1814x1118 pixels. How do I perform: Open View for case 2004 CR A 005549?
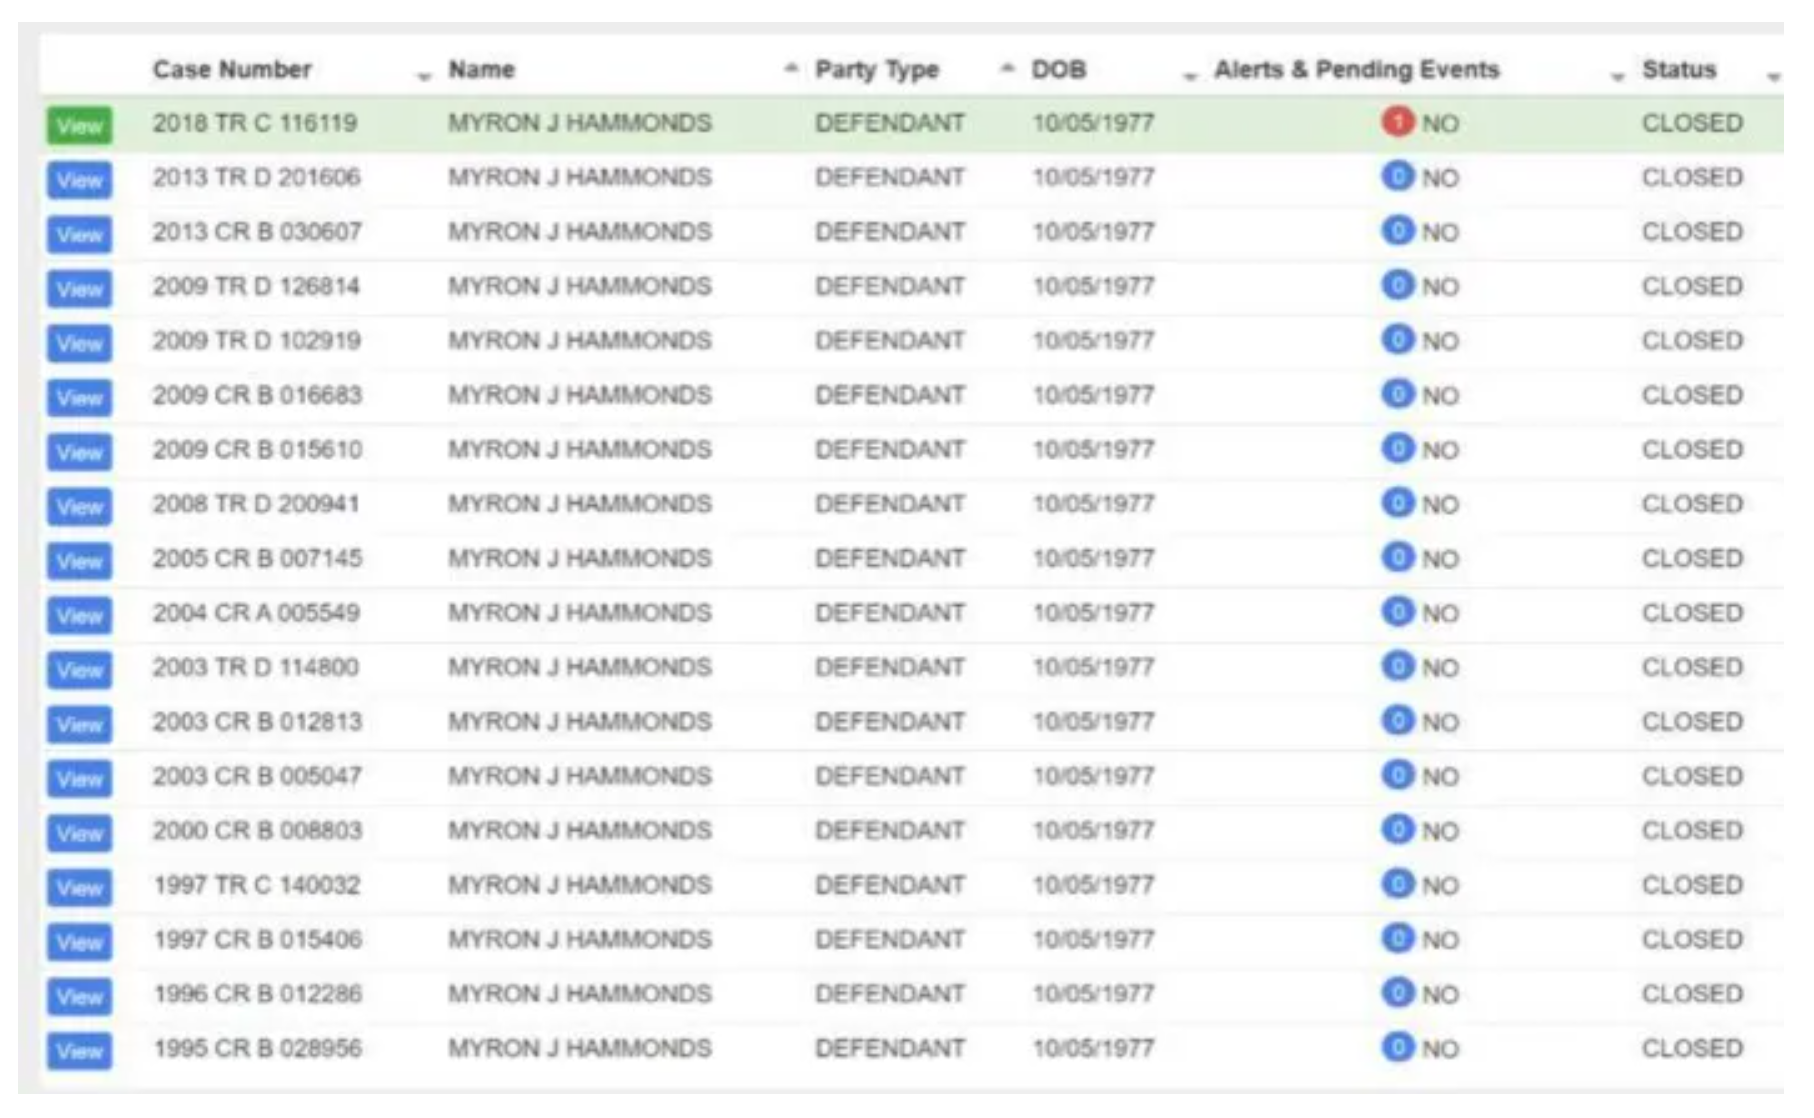[79, 616]
